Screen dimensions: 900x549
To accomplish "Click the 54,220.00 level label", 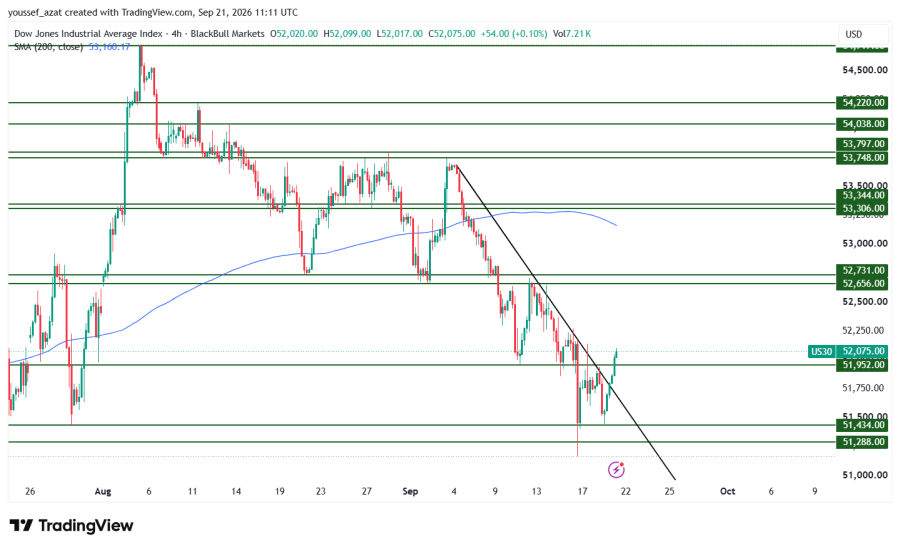I will (863, 103).
